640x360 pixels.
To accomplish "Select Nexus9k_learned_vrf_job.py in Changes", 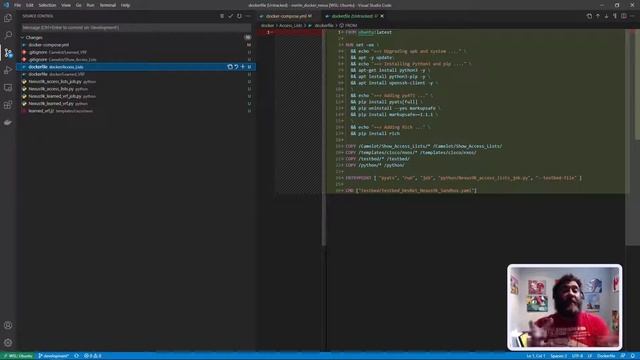I will [x=136, y=96].
